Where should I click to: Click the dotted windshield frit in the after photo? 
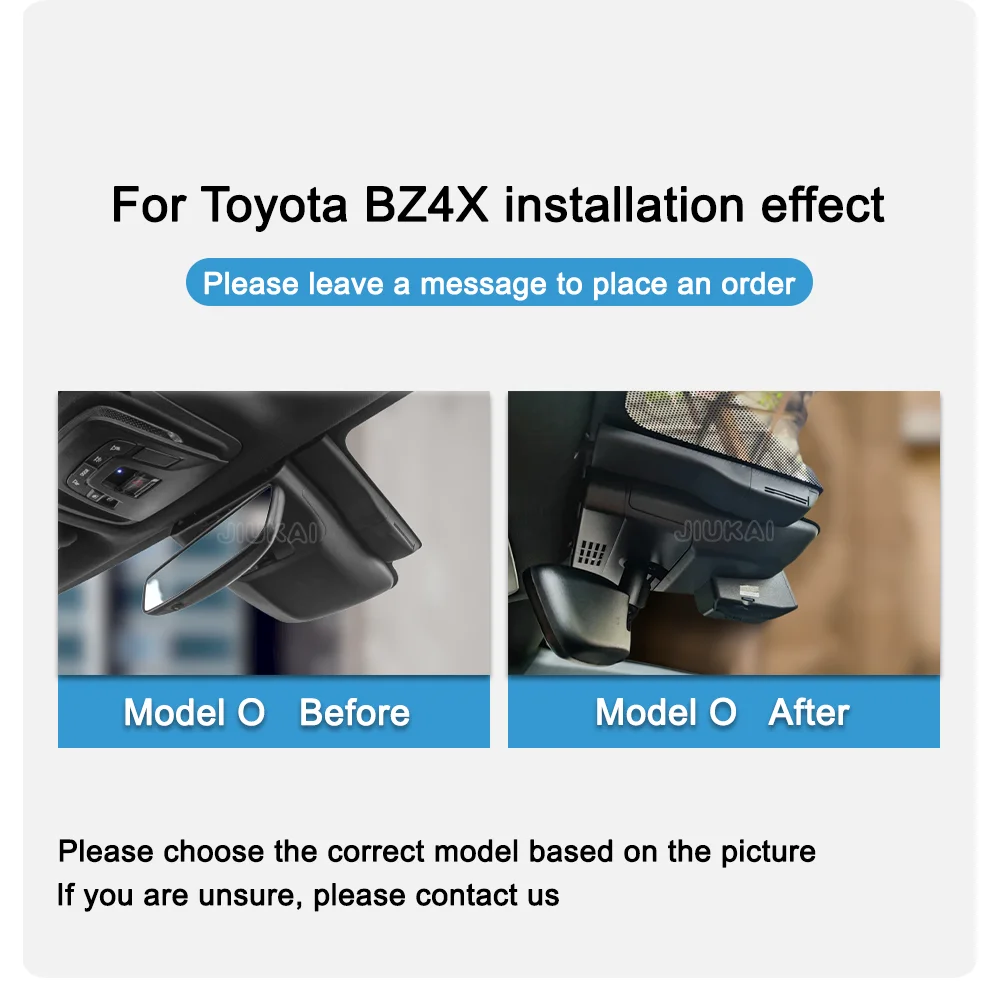pos(714,434)
